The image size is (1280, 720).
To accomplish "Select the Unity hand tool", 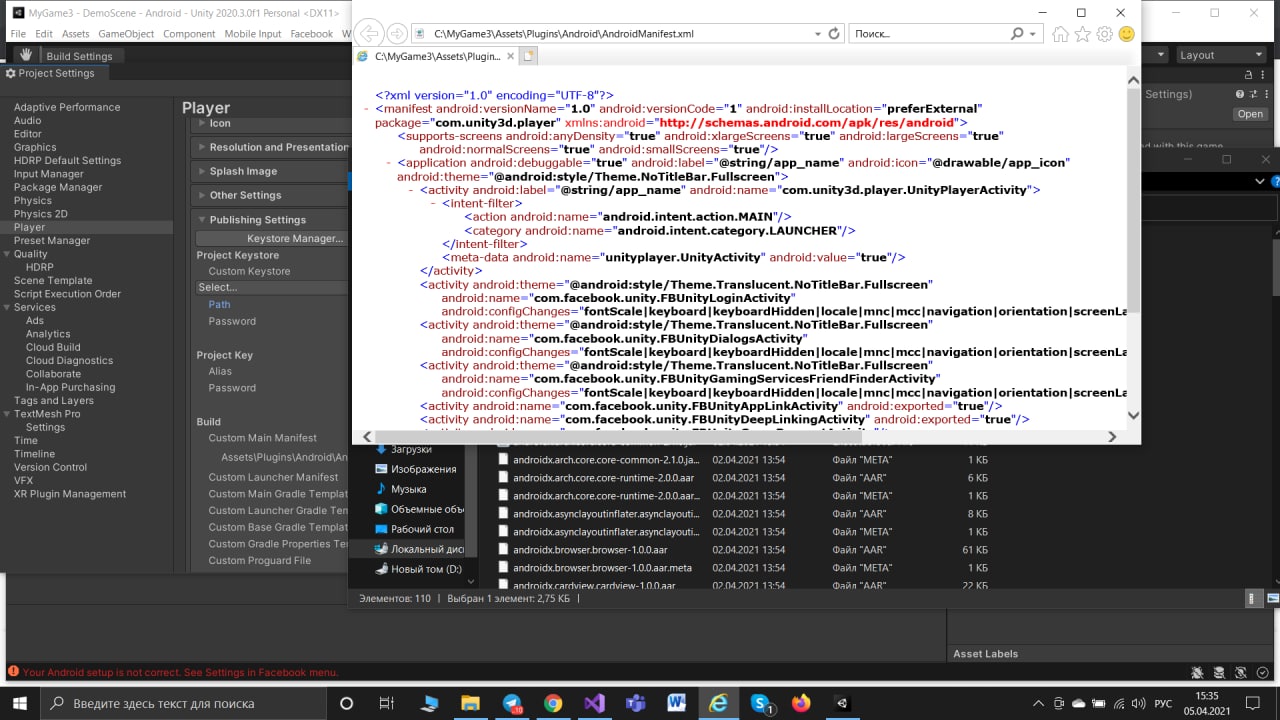I will (x=25, y=55).
